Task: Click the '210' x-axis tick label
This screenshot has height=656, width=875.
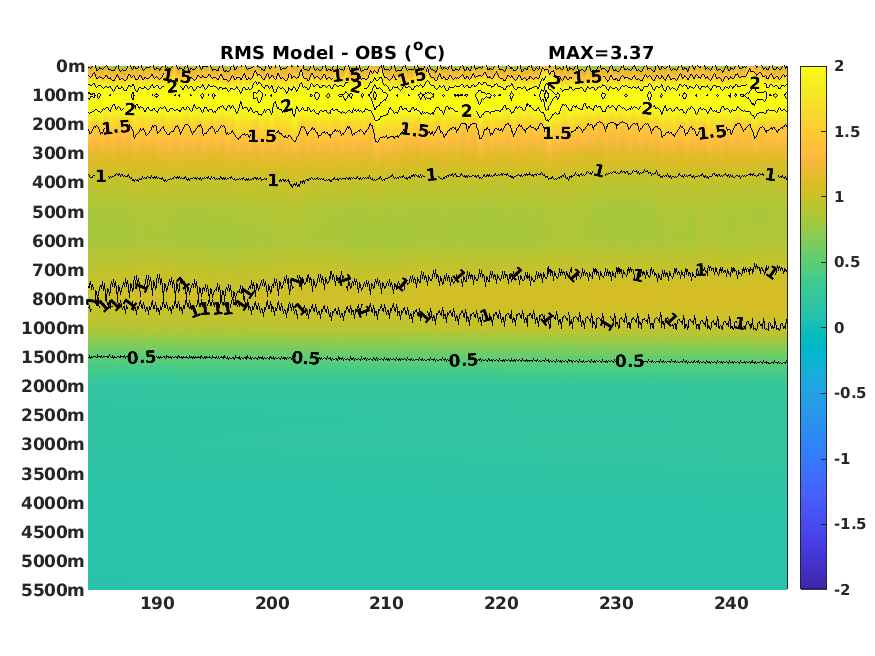Action: pos(386,604)
